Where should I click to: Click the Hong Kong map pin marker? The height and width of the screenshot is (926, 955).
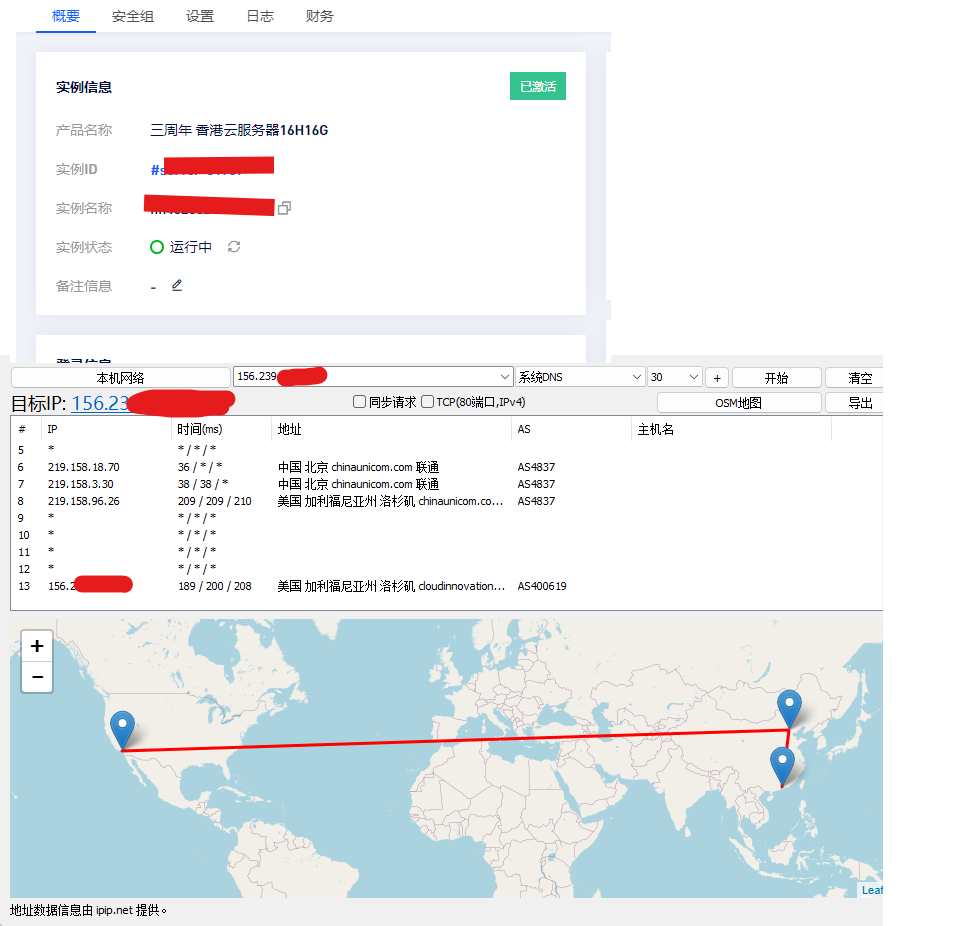782,766
